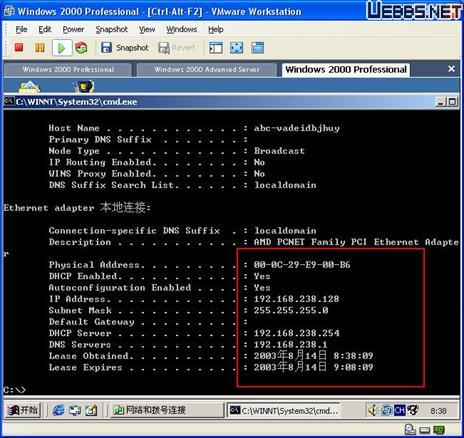This screenshot has width=464, height=438.
Task: Open the Help menu
Action: (x=216, y=30)
